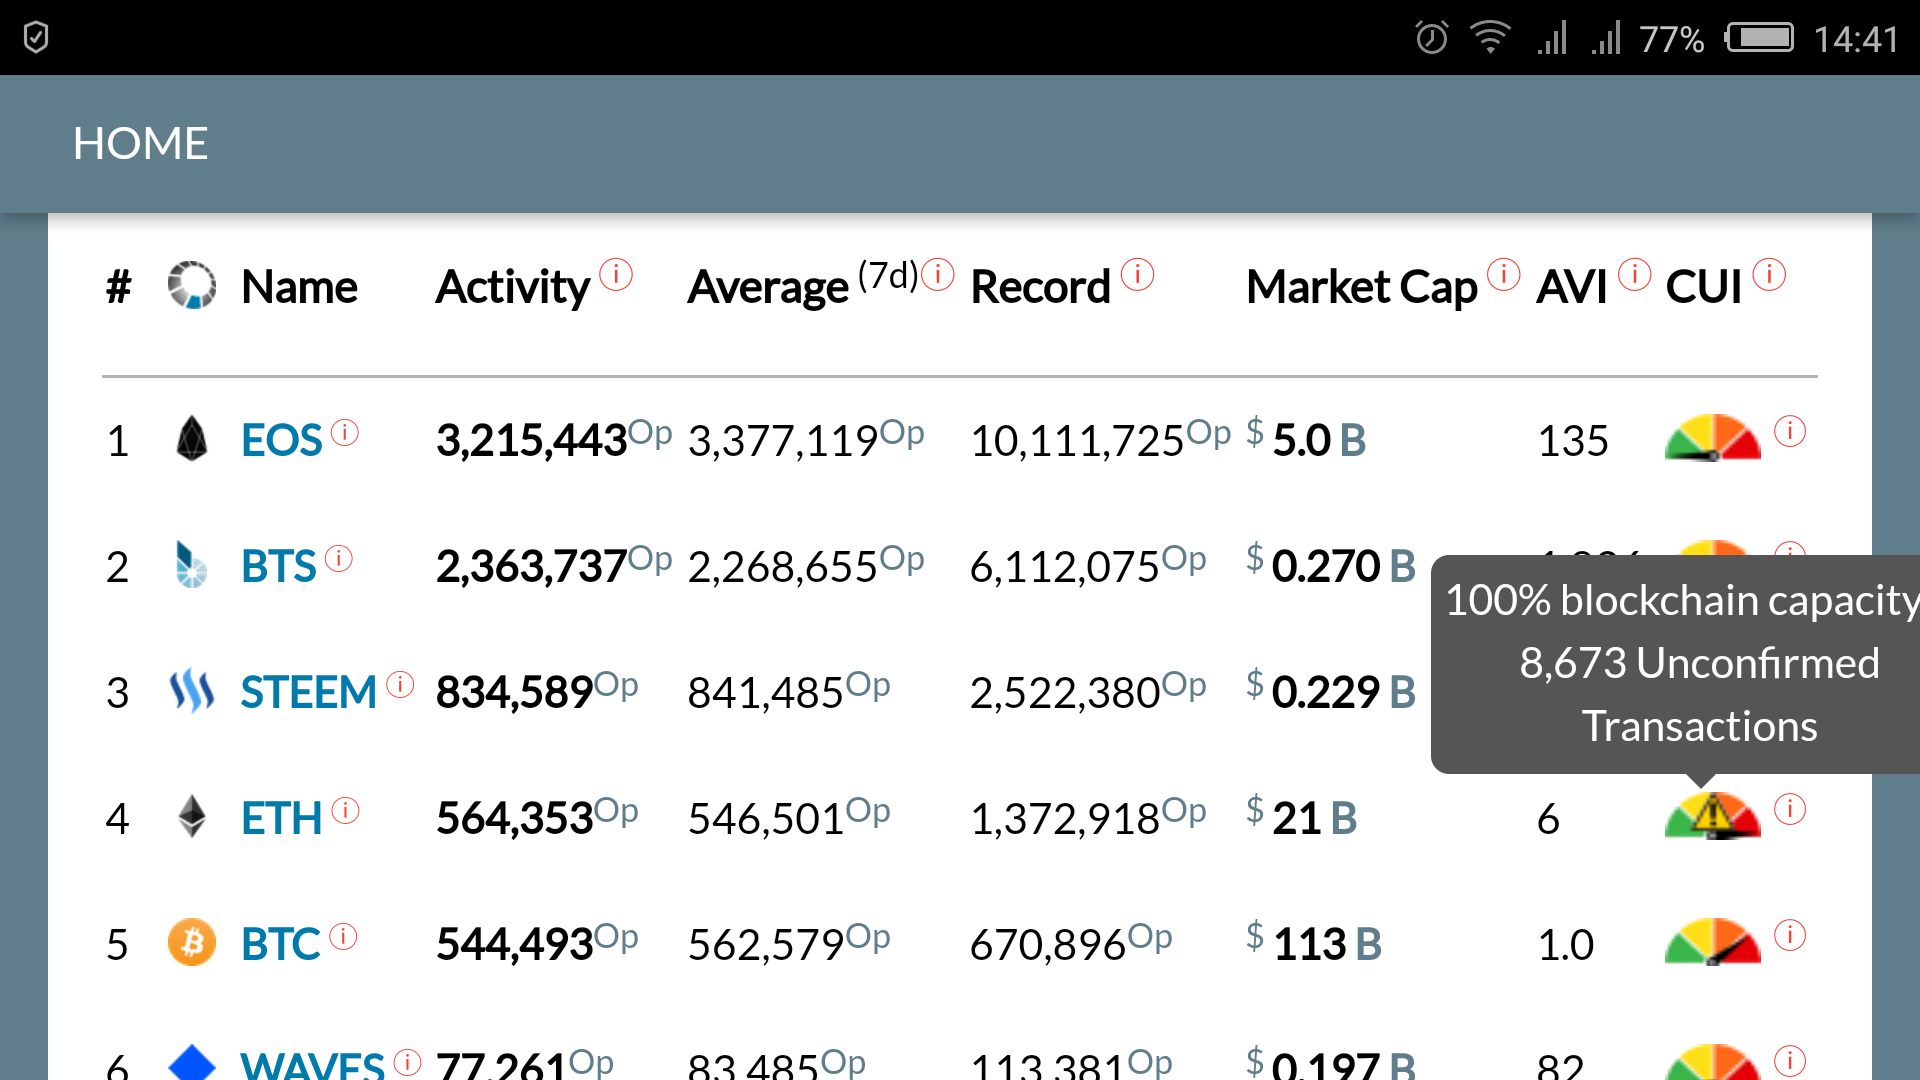The image size is (1920, 1080).
Task: Click the EOS black logo icon
Action: 192,439
